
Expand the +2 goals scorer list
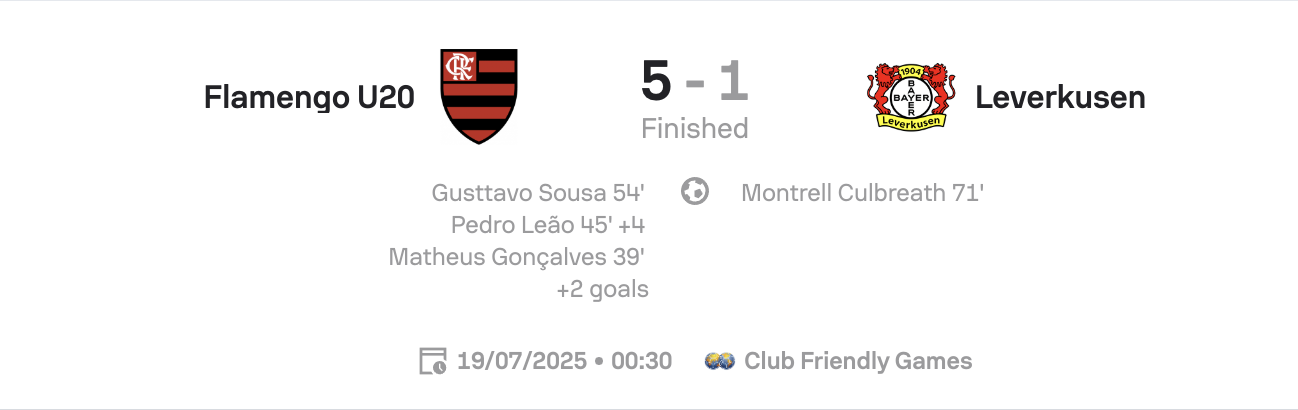602,290
